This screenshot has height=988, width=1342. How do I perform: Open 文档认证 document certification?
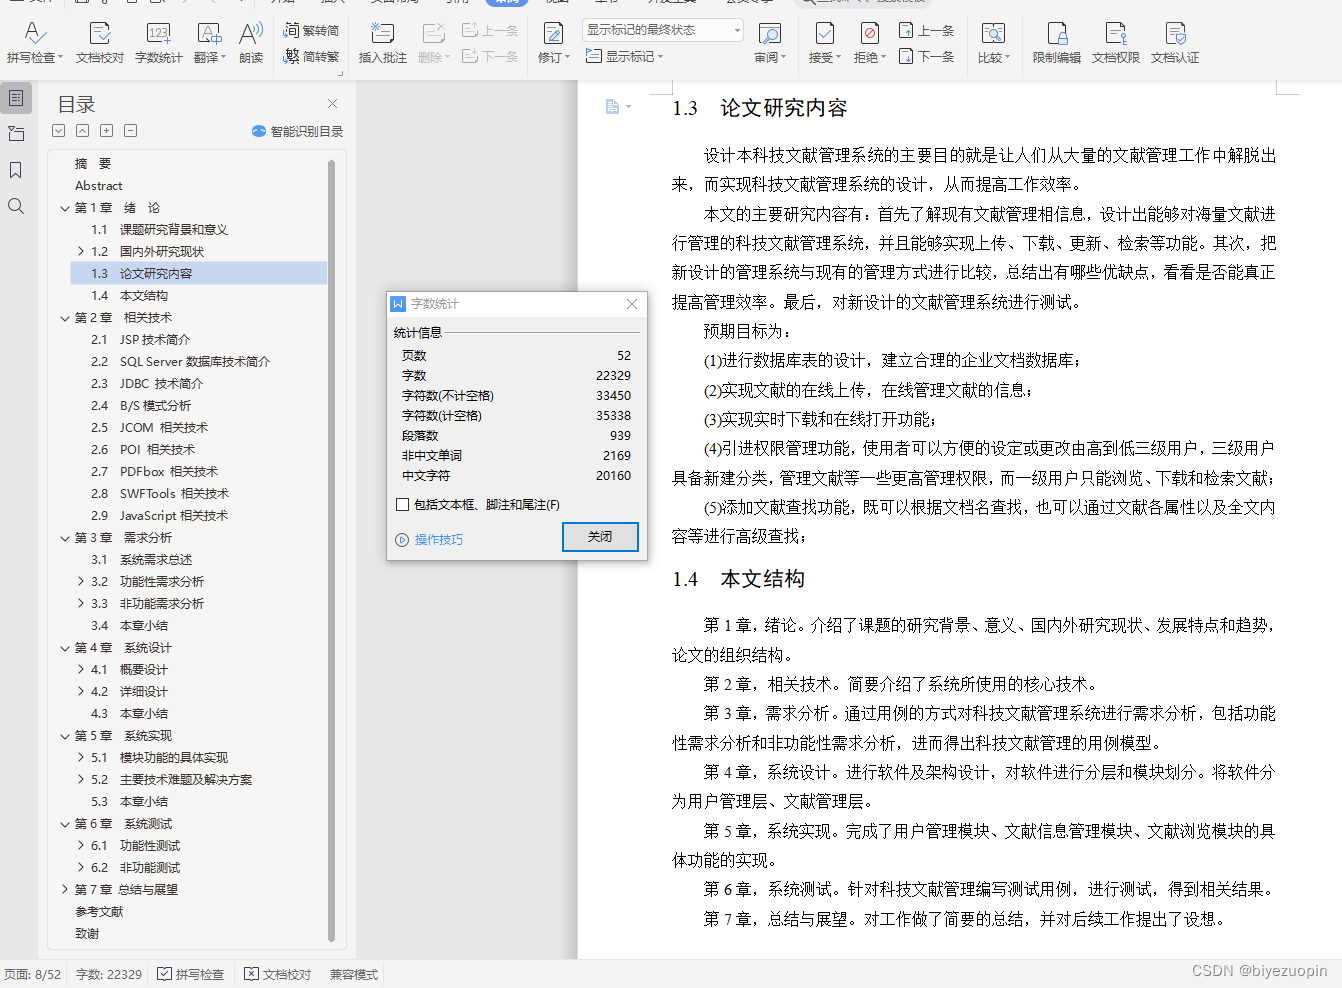click(x=1175, y=43)
